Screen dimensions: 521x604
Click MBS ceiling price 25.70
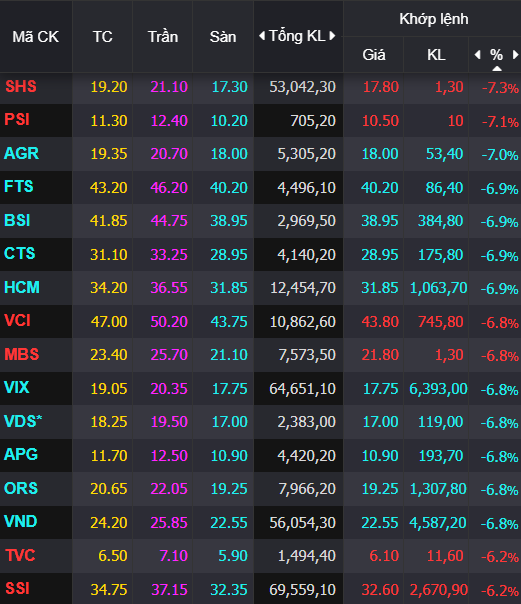pos(169,355)
